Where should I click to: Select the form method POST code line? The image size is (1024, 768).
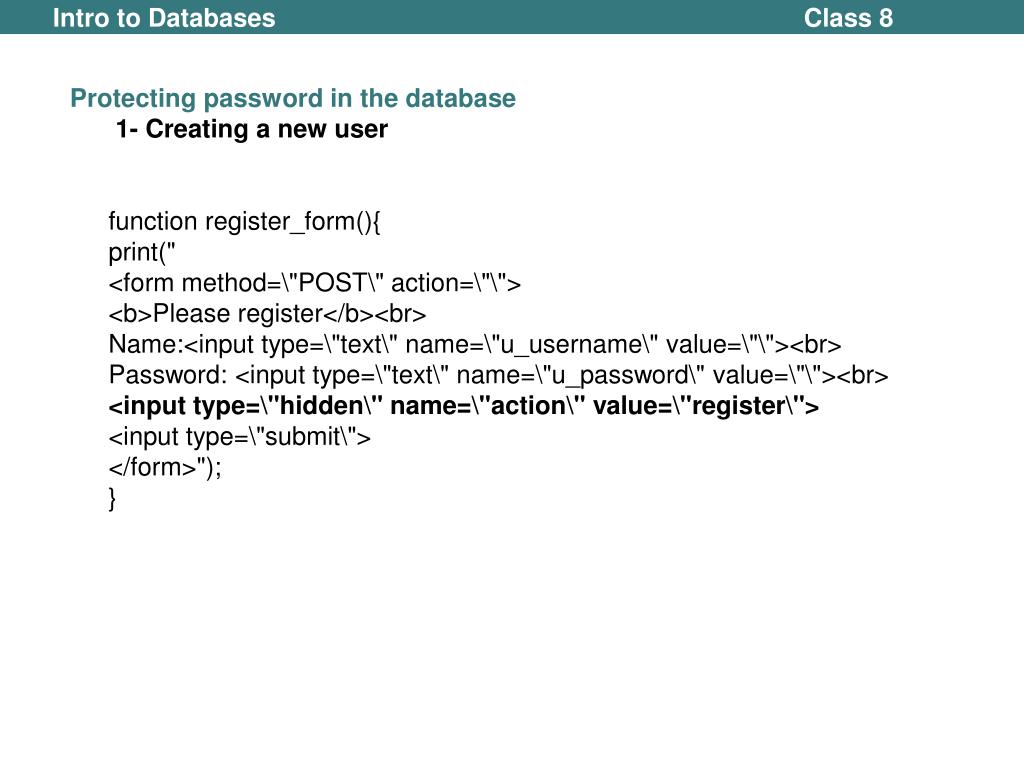pyautogui.click(x=315, y=283)
